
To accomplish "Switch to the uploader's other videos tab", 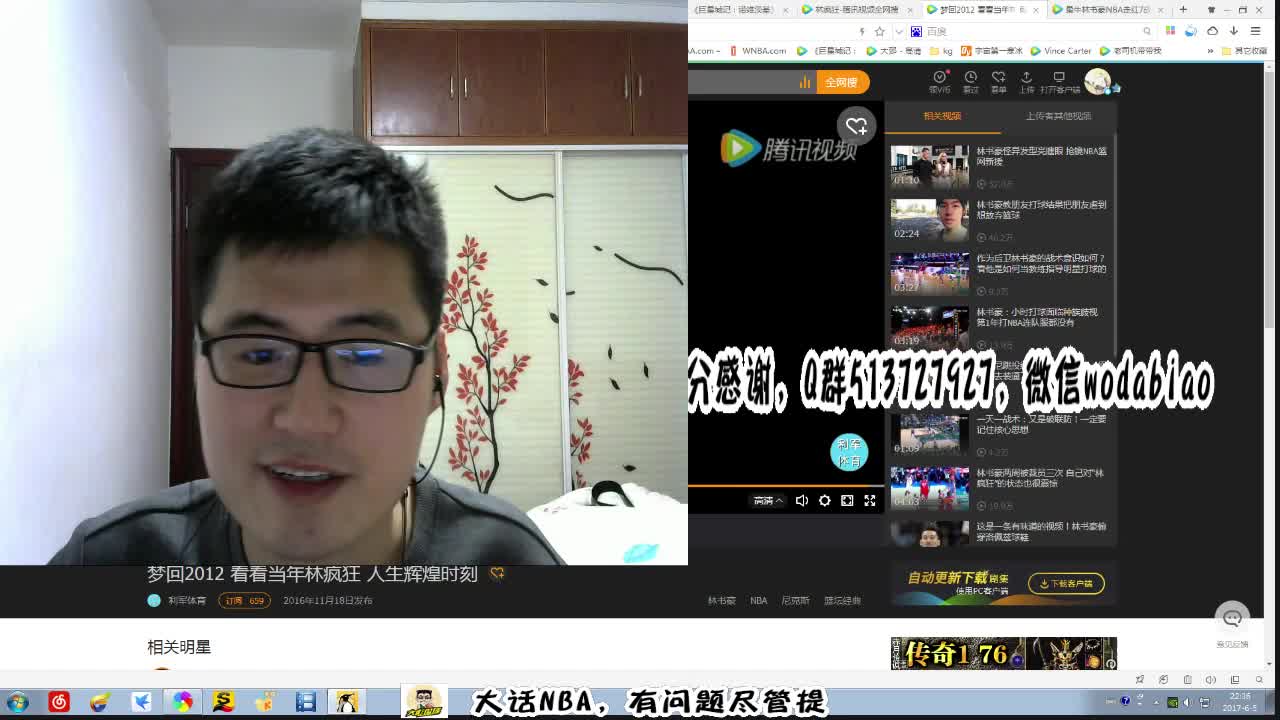I will pos(1058,116).
